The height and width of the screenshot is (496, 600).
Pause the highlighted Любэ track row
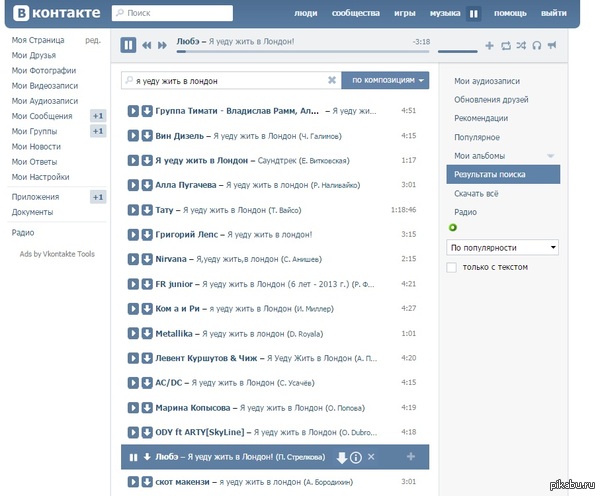pyautogui.click(x=133, y=457)
